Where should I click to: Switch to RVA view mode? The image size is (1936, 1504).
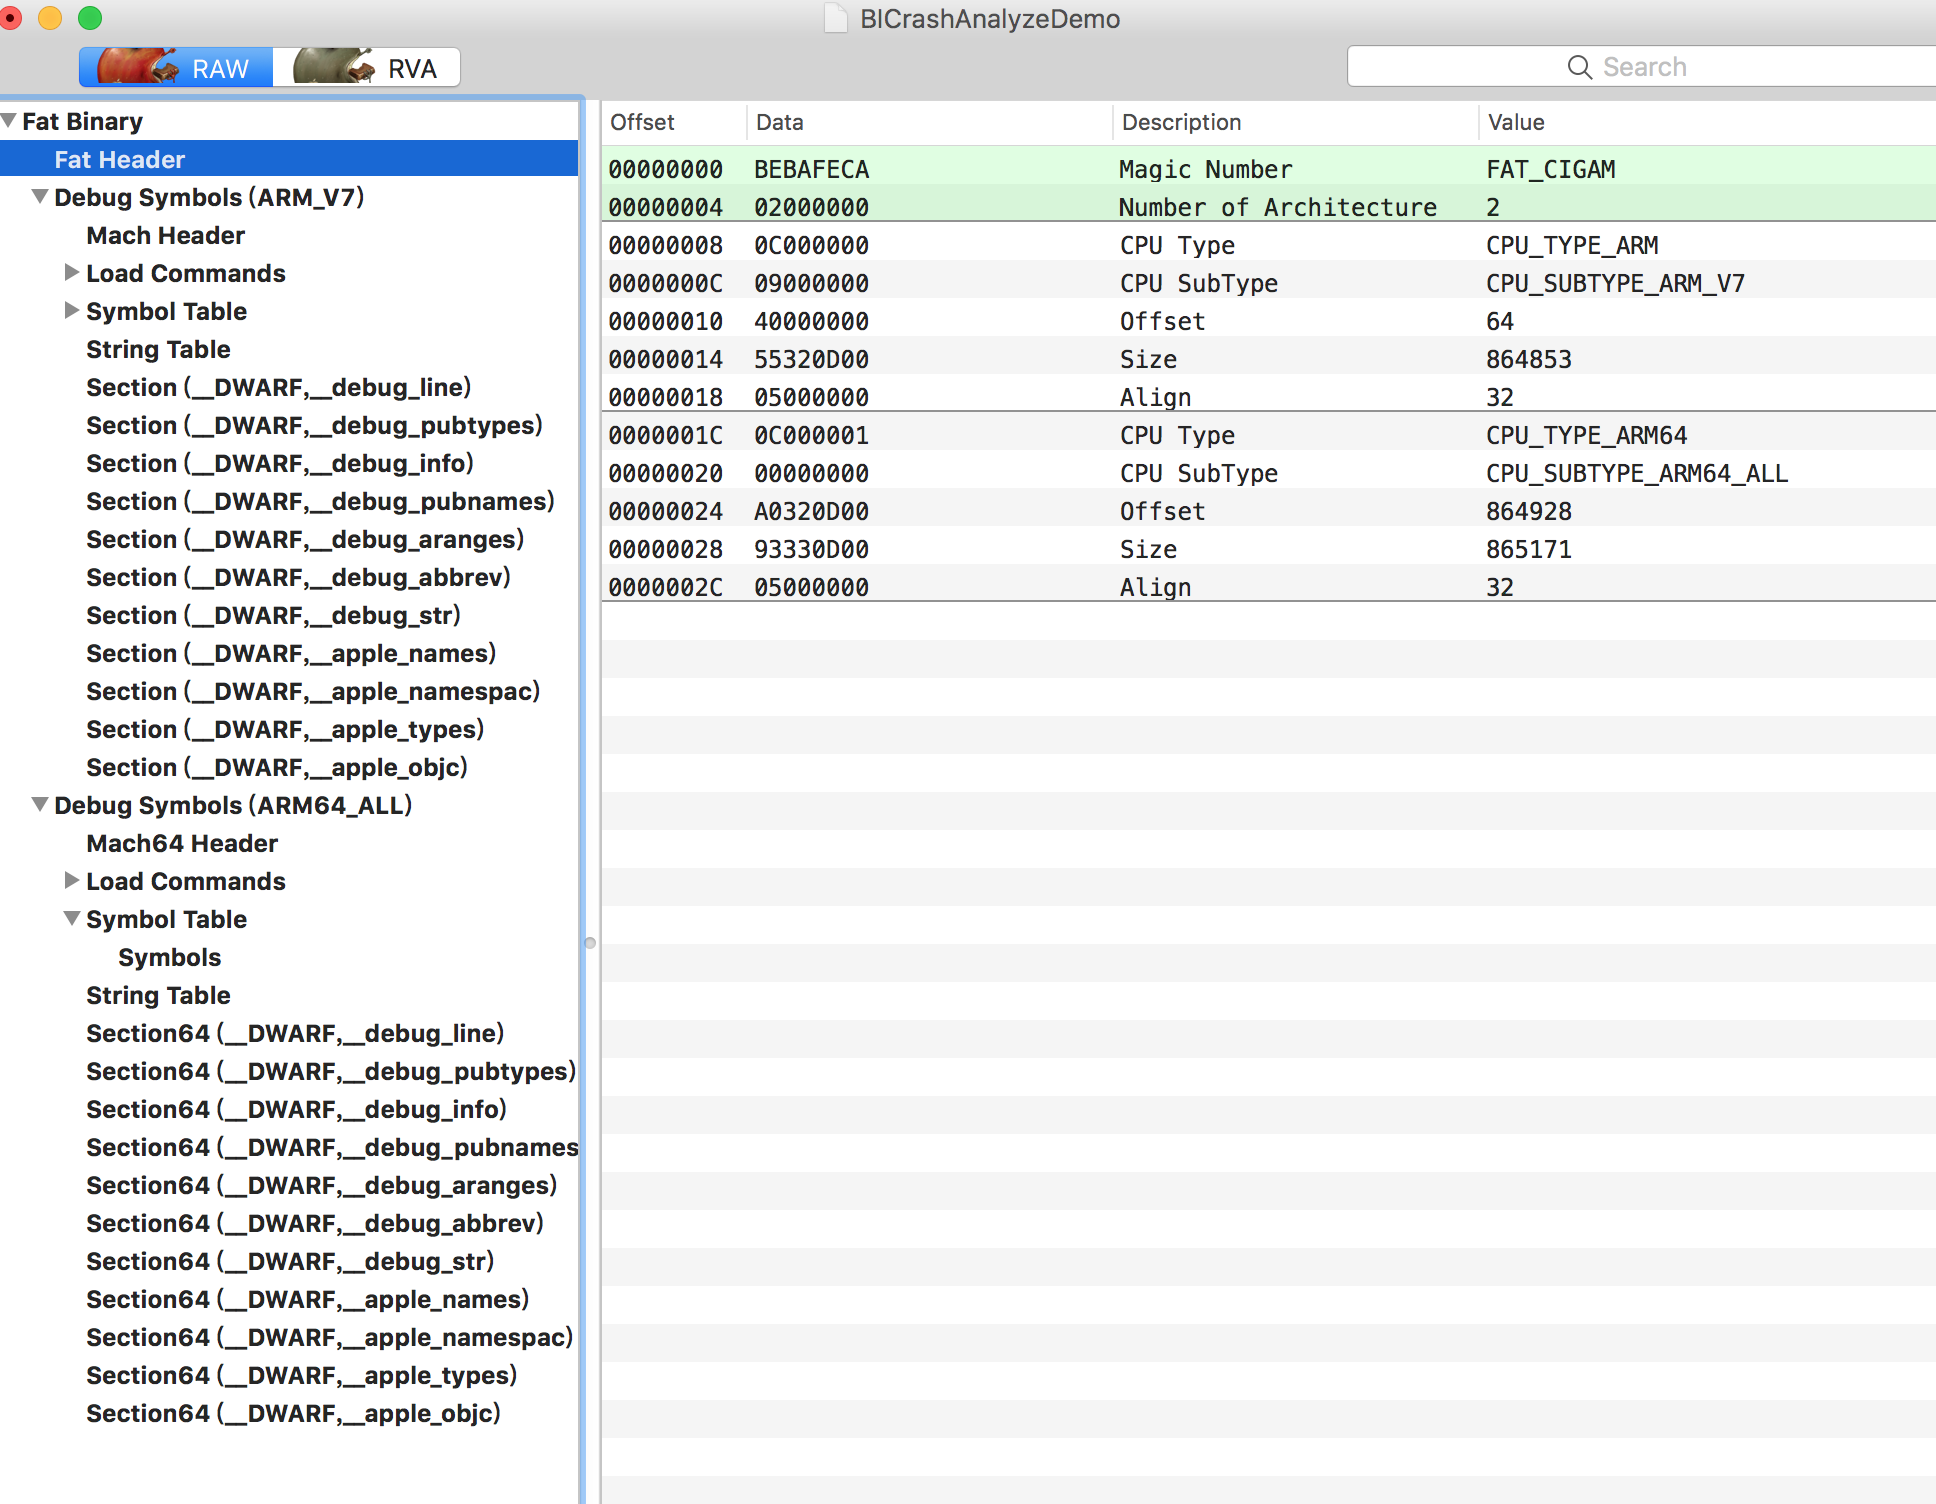(366, 67)
